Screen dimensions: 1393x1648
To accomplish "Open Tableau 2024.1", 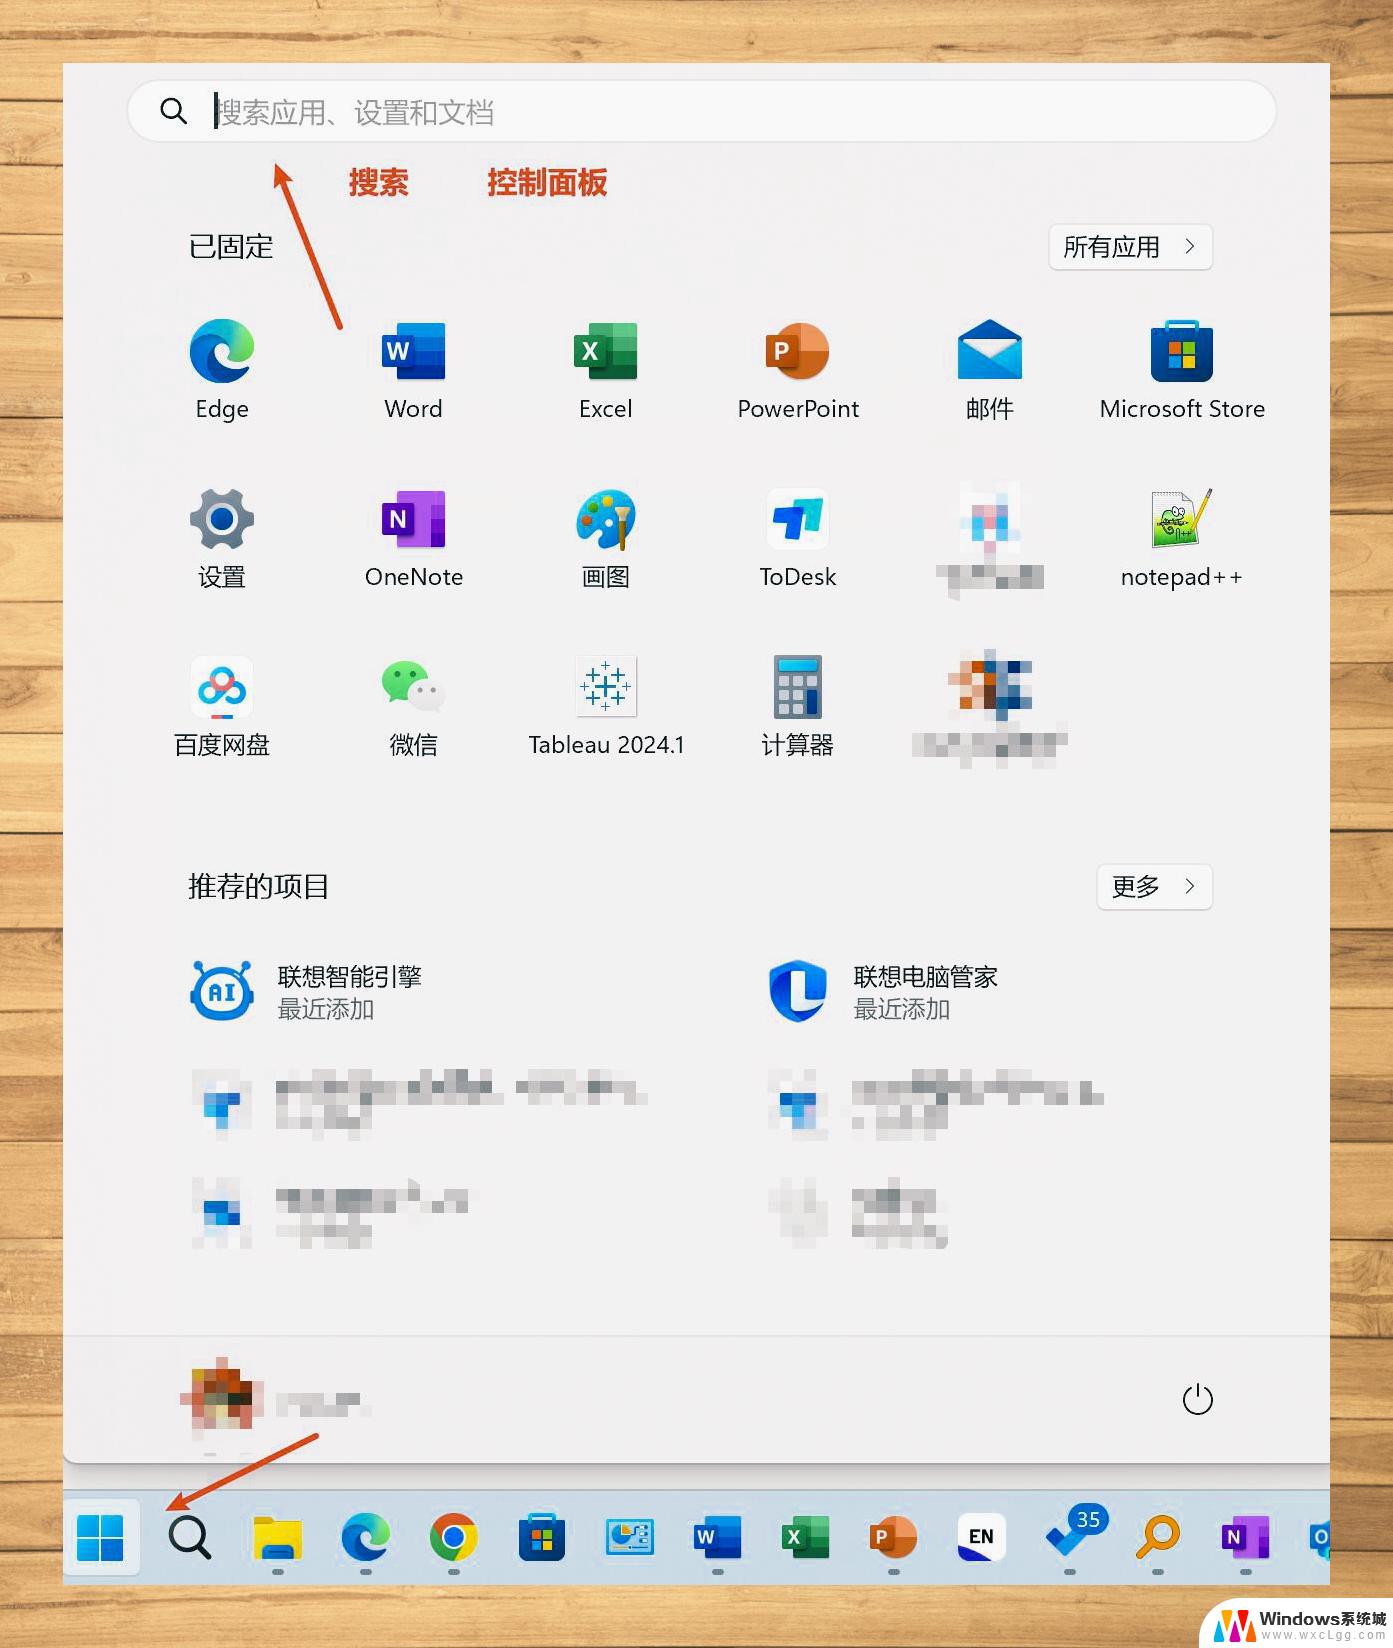I will click(x=605, y=705).
